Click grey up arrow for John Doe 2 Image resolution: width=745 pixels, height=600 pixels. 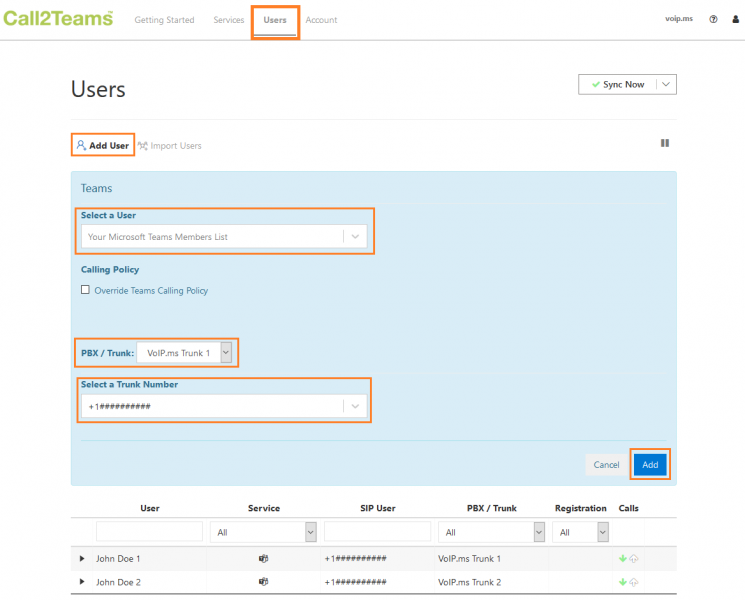(633, 582)
